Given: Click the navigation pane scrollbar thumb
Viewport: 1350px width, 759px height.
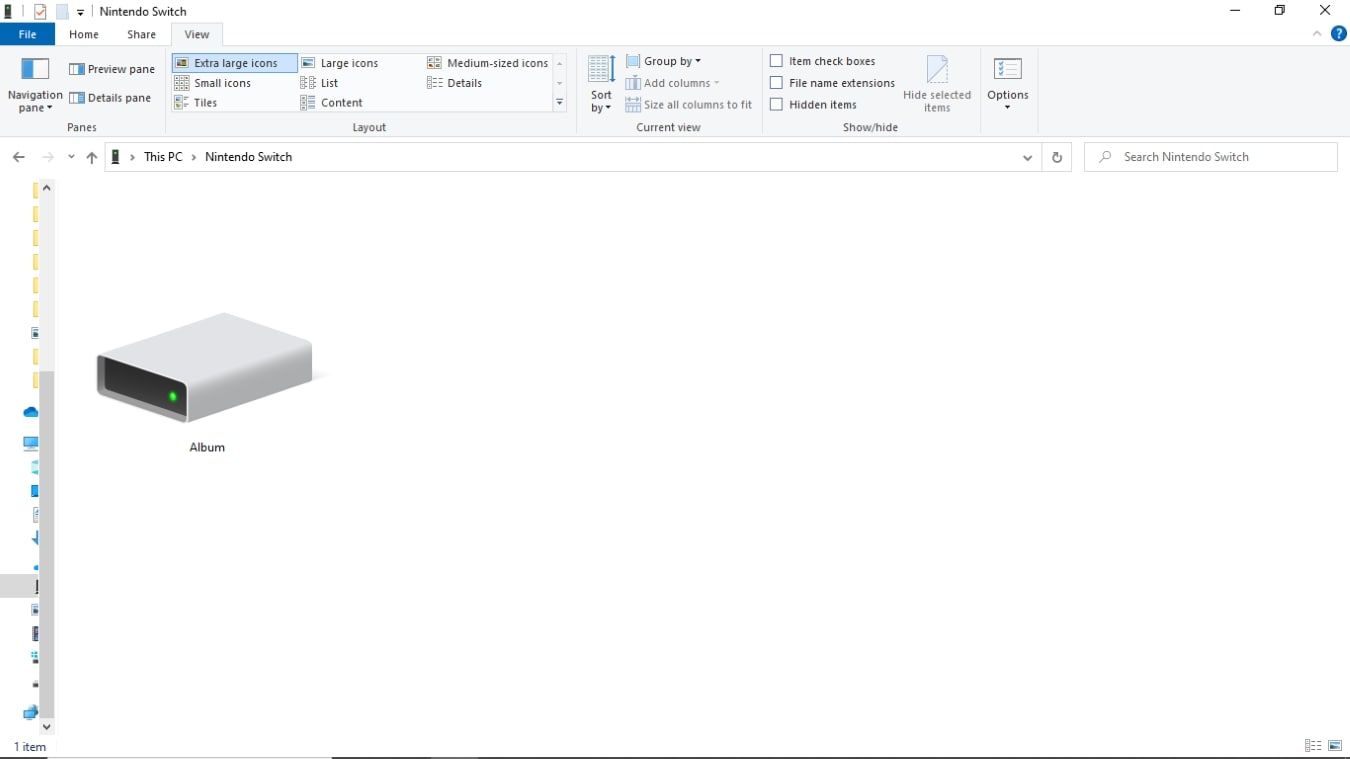Looking at the screenshot, I should click(46, 544).
